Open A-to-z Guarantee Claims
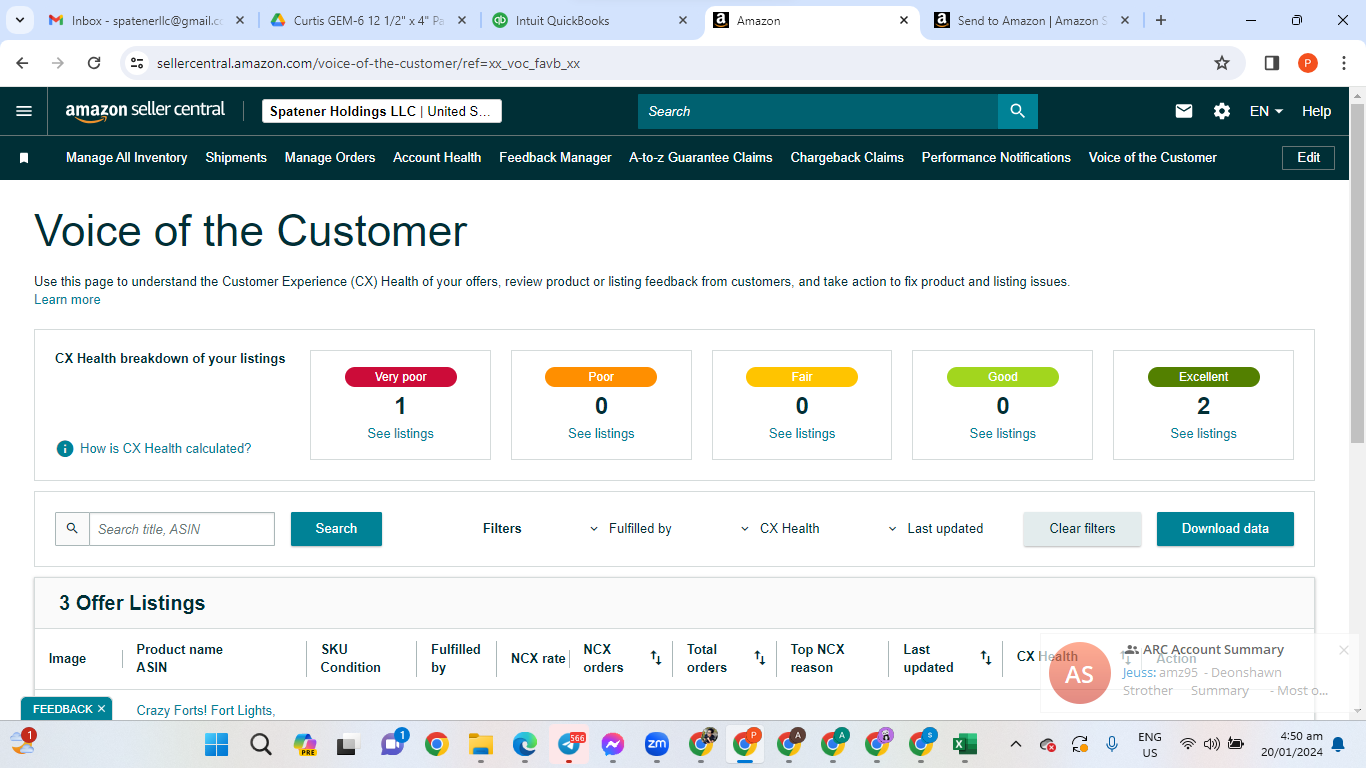Image resolution: width=1366 pixels, height=768 pixels. (701, 158)
